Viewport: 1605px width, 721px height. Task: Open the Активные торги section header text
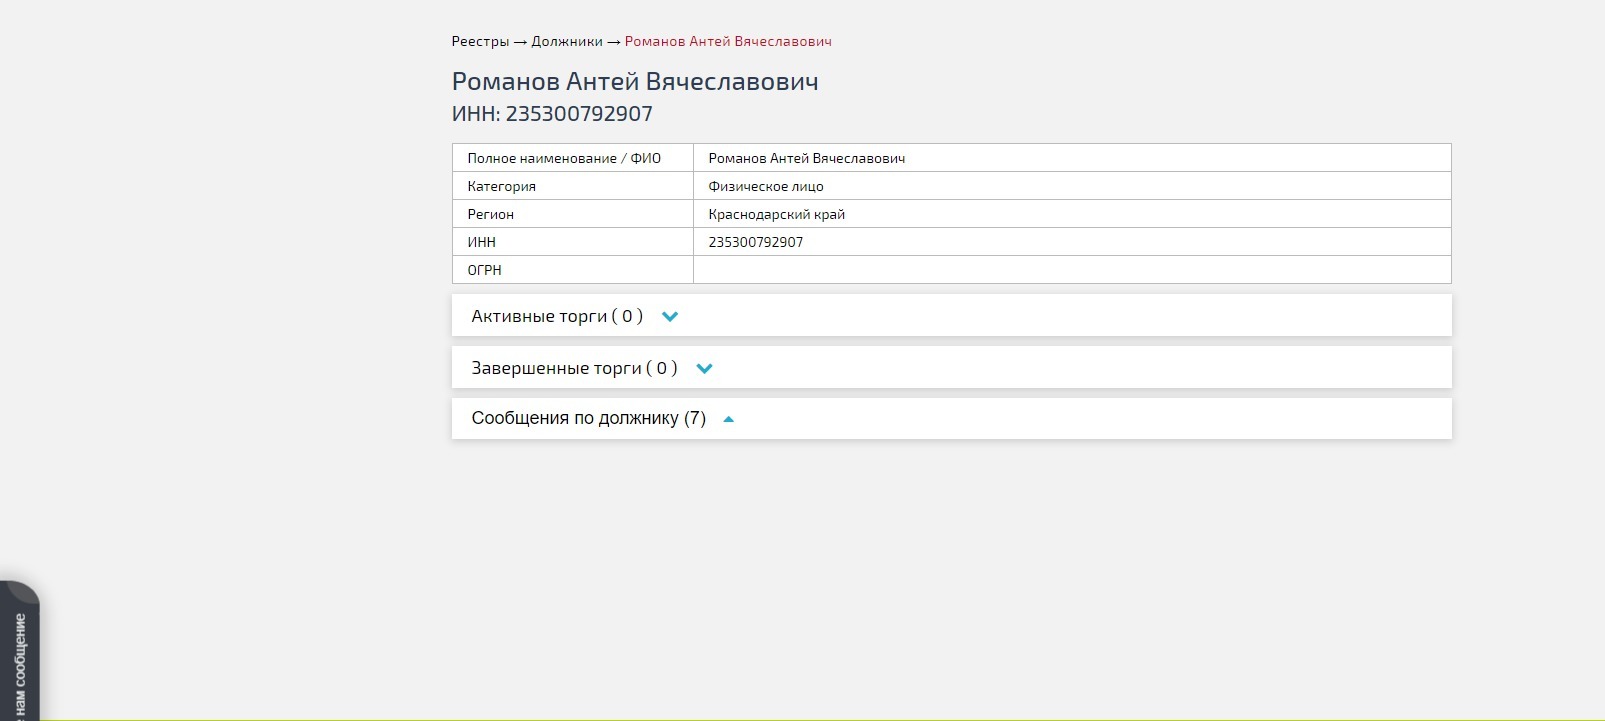(556, 316)
